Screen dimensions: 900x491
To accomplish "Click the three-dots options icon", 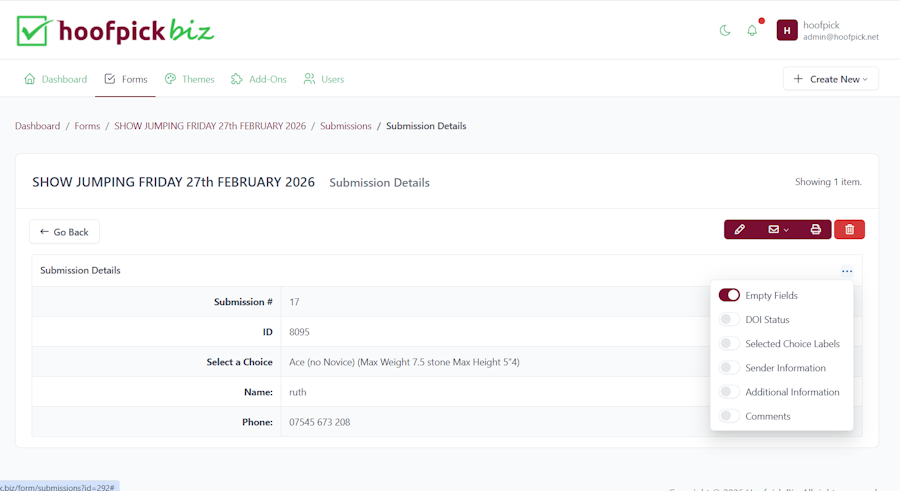I will [847, 271].
